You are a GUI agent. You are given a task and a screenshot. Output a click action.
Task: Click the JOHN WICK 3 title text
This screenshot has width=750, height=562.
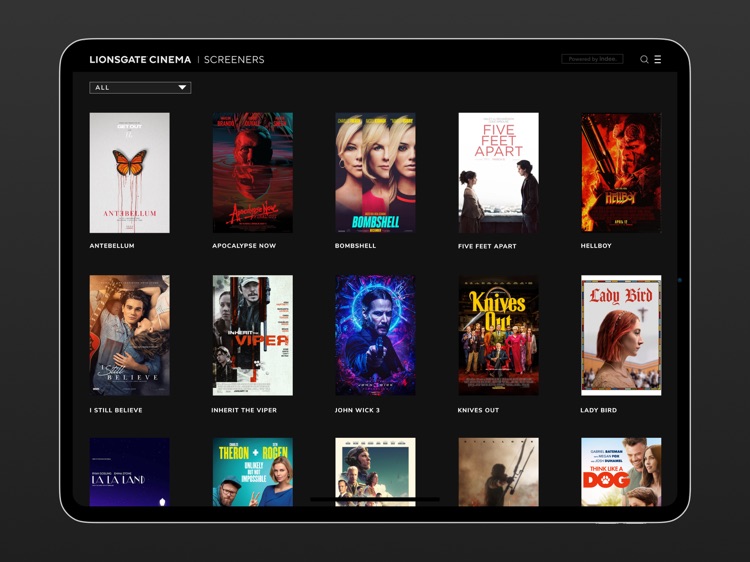pos(357,410)
